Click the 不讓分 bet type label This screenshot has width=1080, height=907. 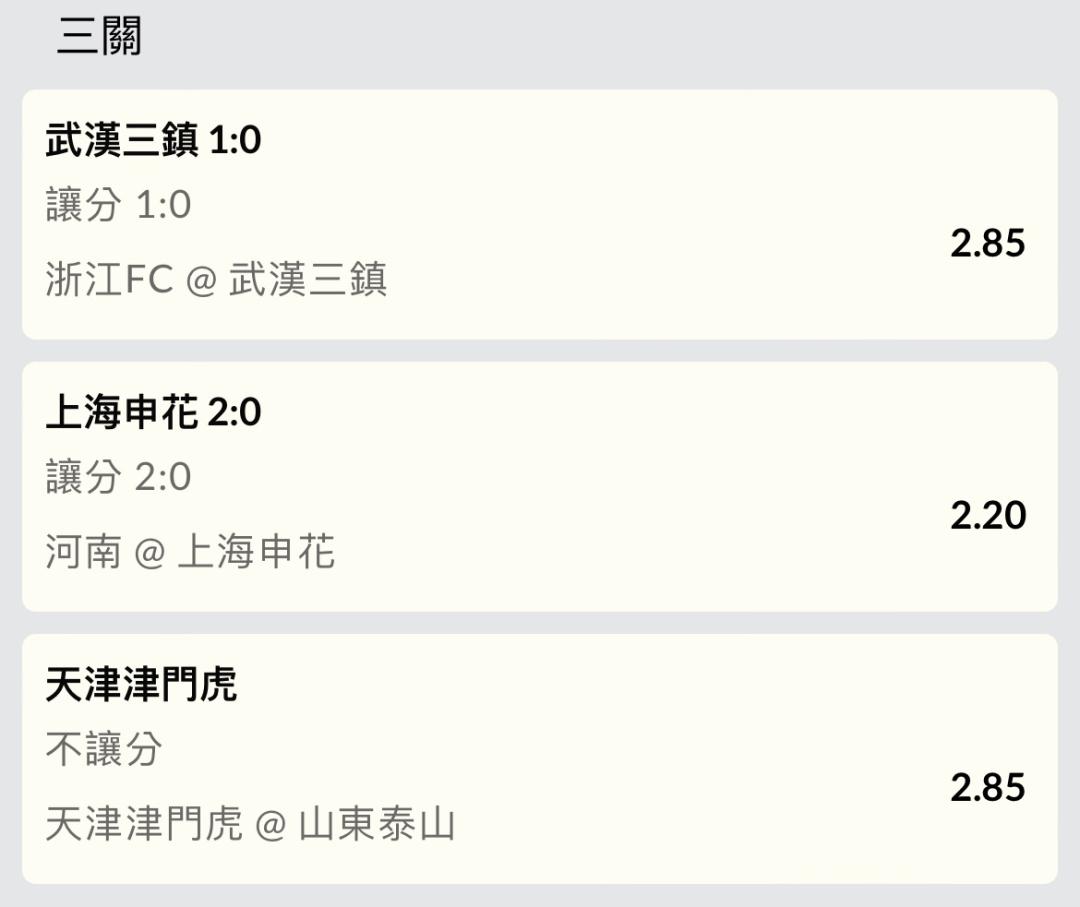[104, 749]
